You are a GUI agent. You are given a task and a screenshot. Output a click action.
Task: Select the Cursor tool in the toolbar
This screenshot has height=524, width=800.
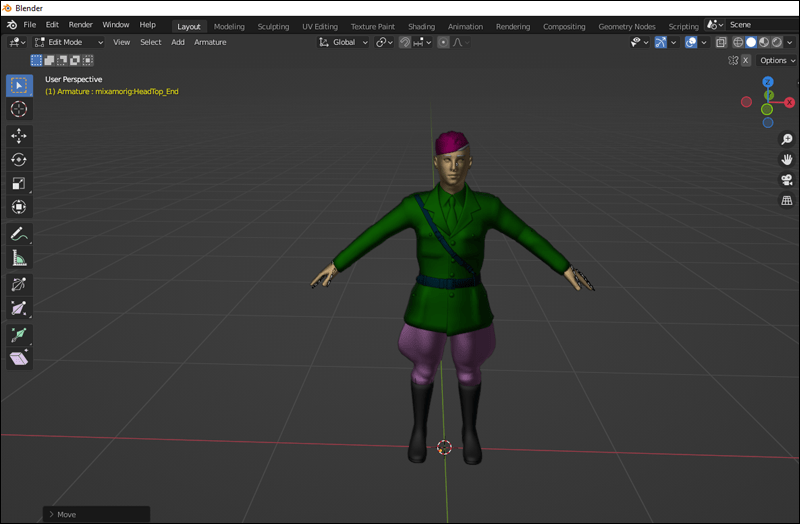click(x=19, y=109)
